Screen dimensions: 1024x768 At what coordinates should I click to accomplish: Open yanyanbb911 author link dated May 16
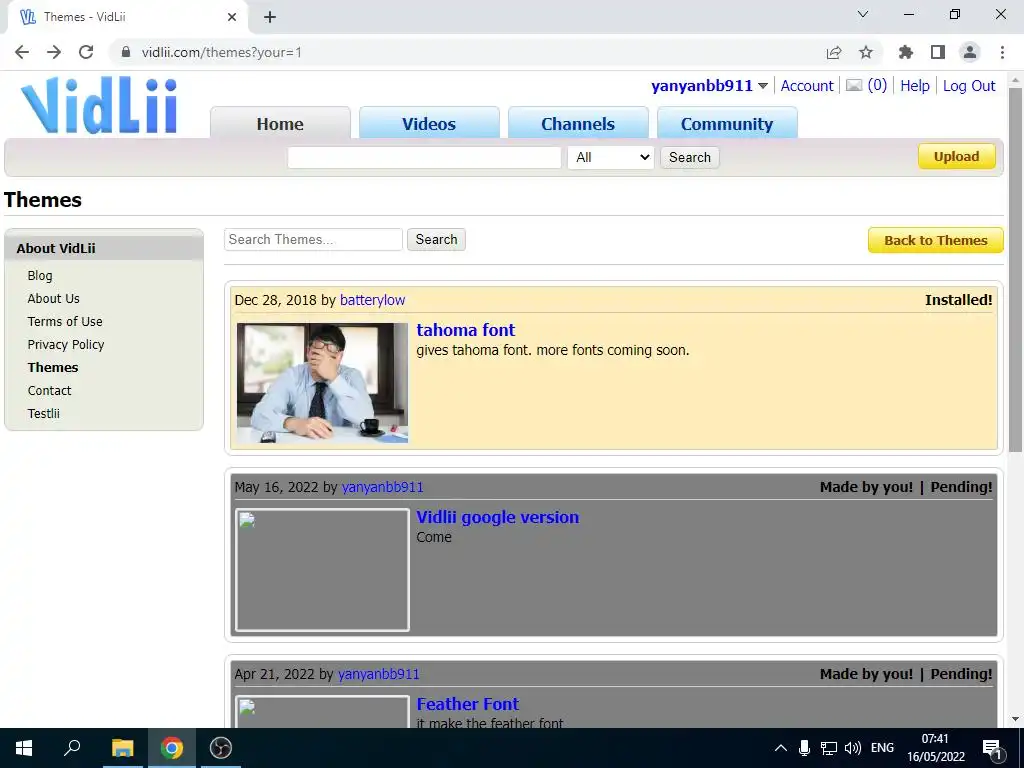[x=382, y=487]
